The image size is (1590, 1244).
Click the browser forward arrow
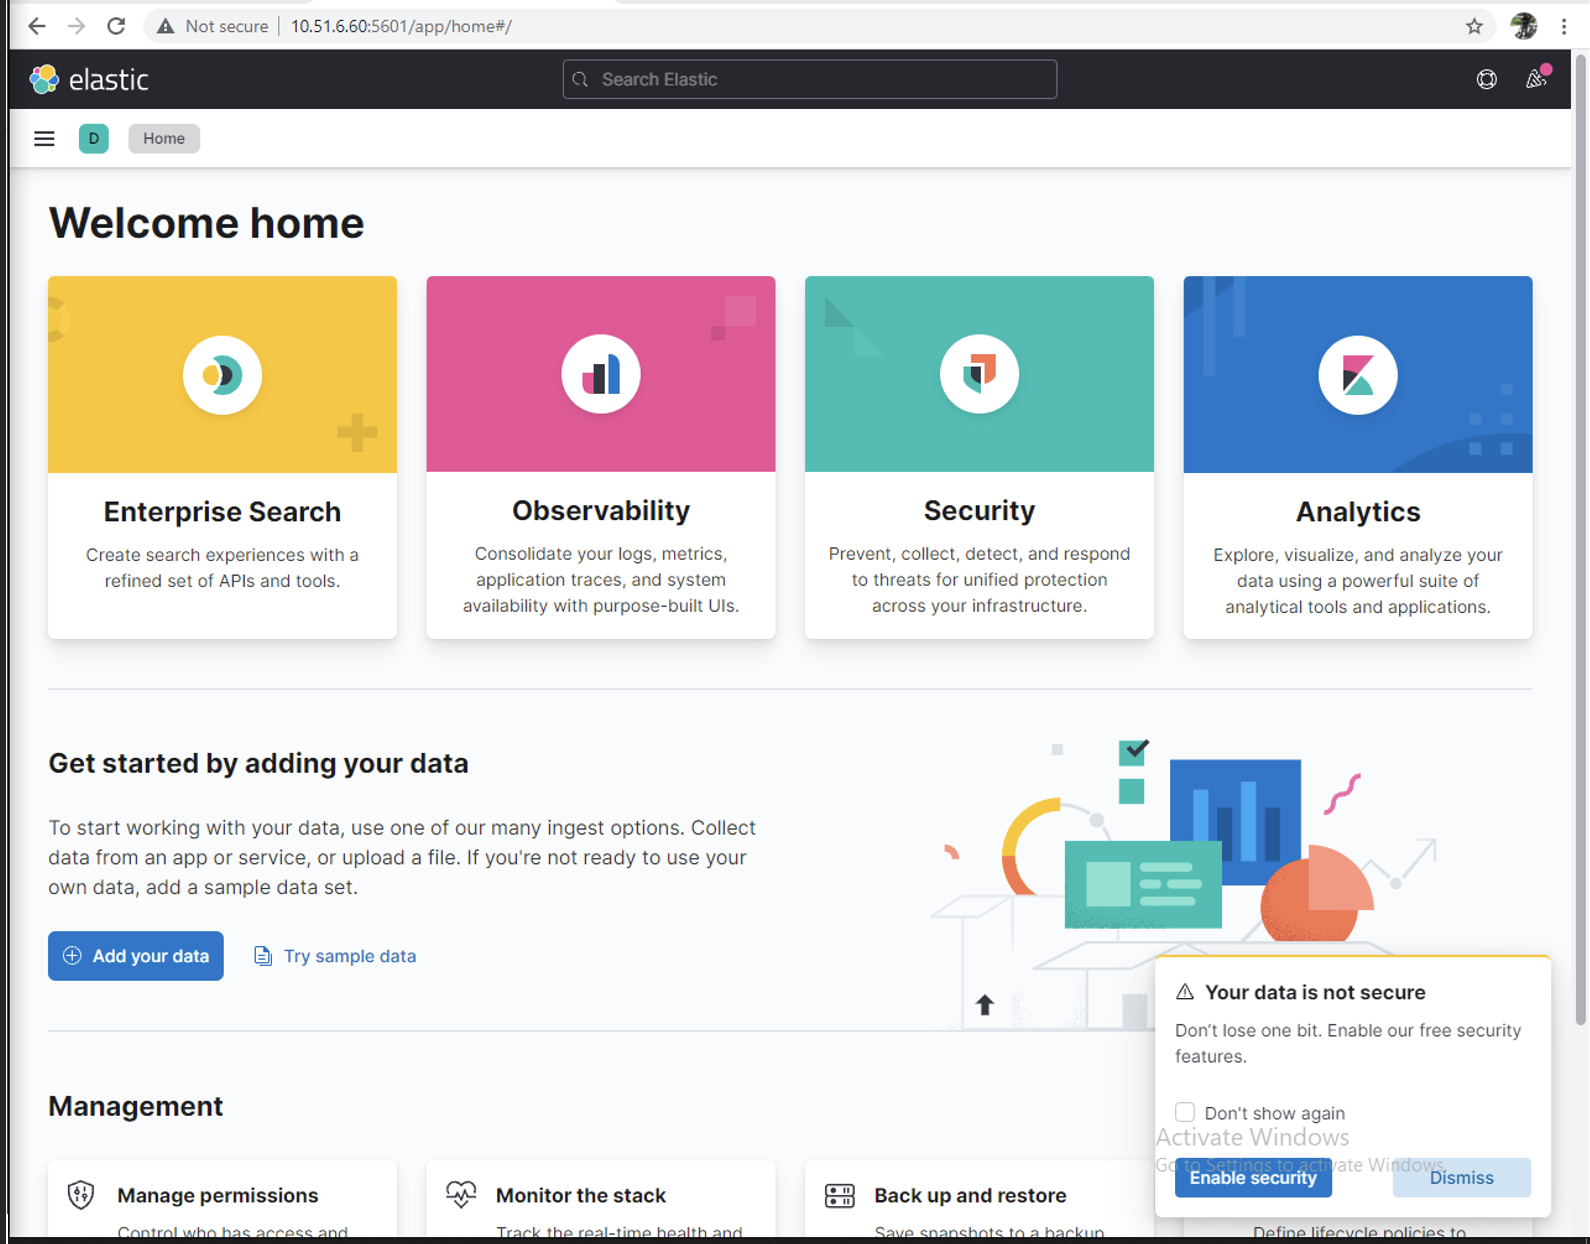pyautogui.click(x=77, y=26)
